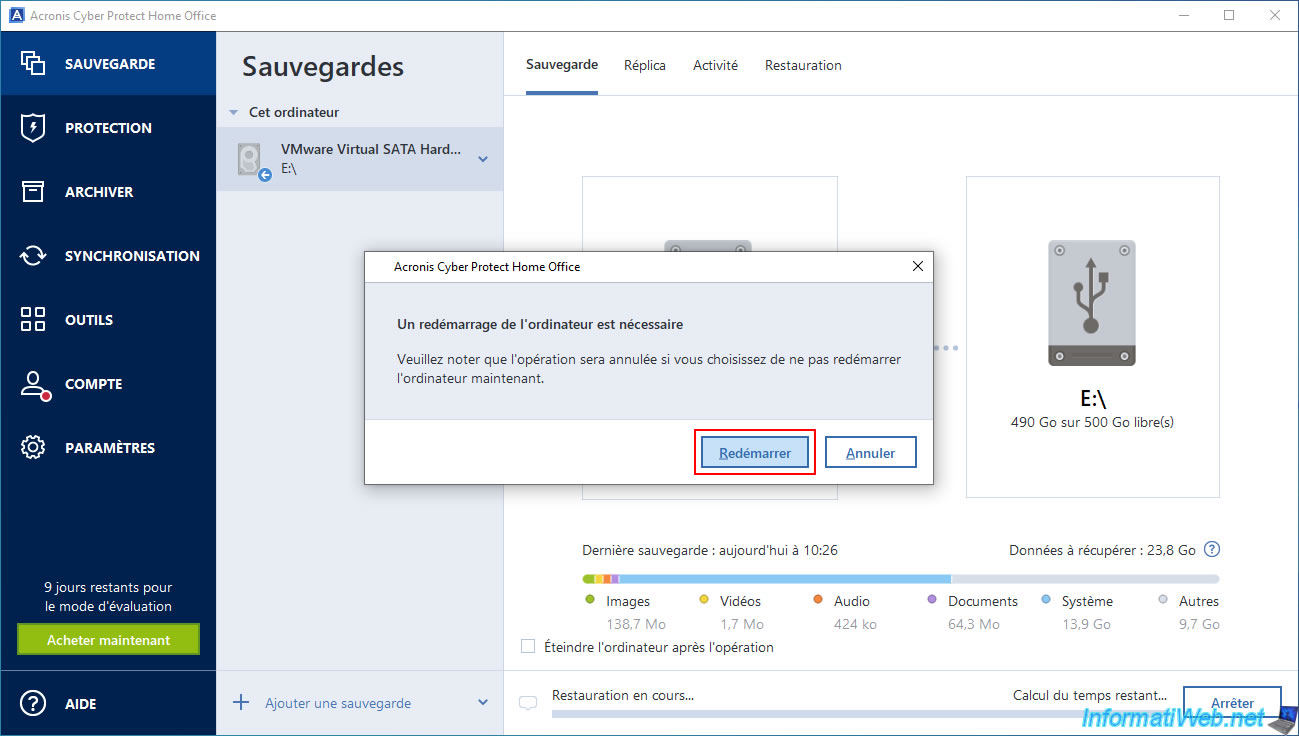Open Aide via question mark icon
Screen dimensions: 1299x736
[x=33, y=703]
